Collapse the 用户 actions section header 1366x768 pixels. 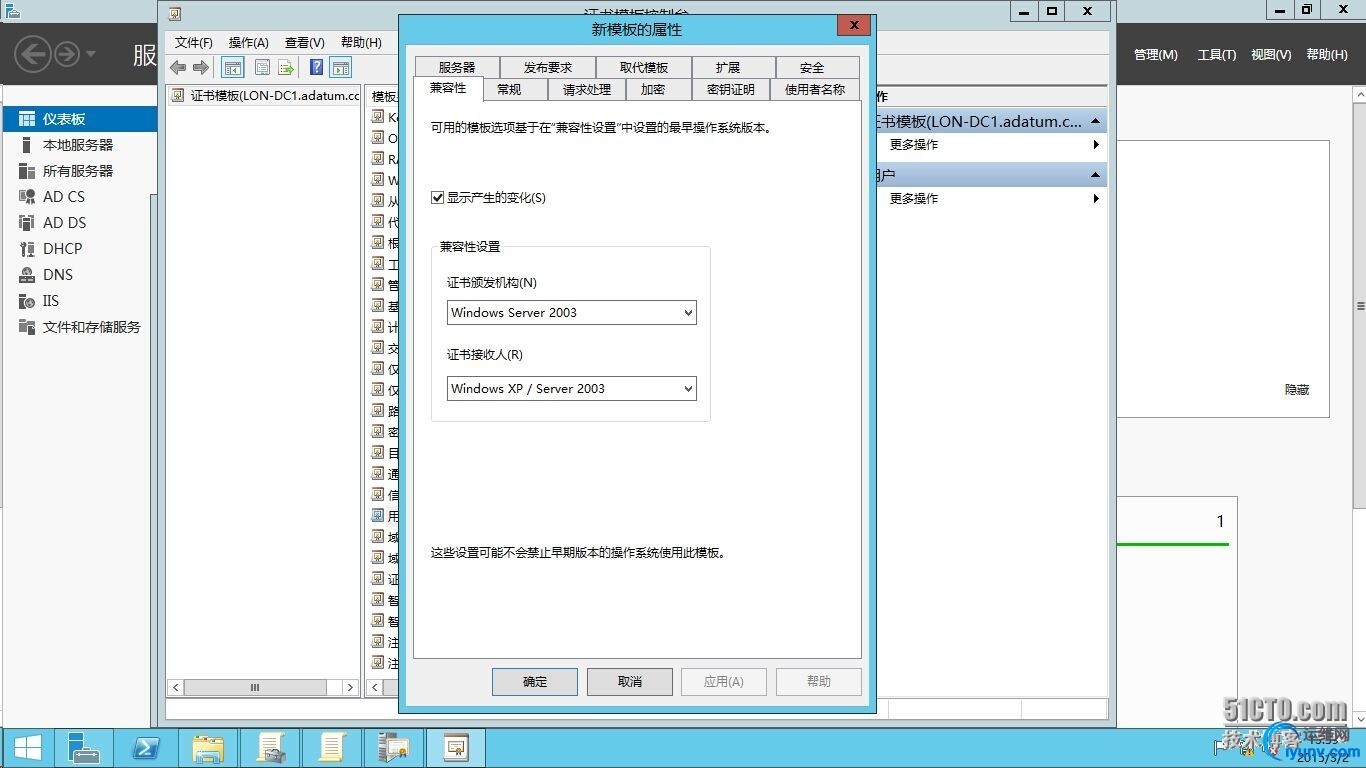click(x=1096, y=175)
